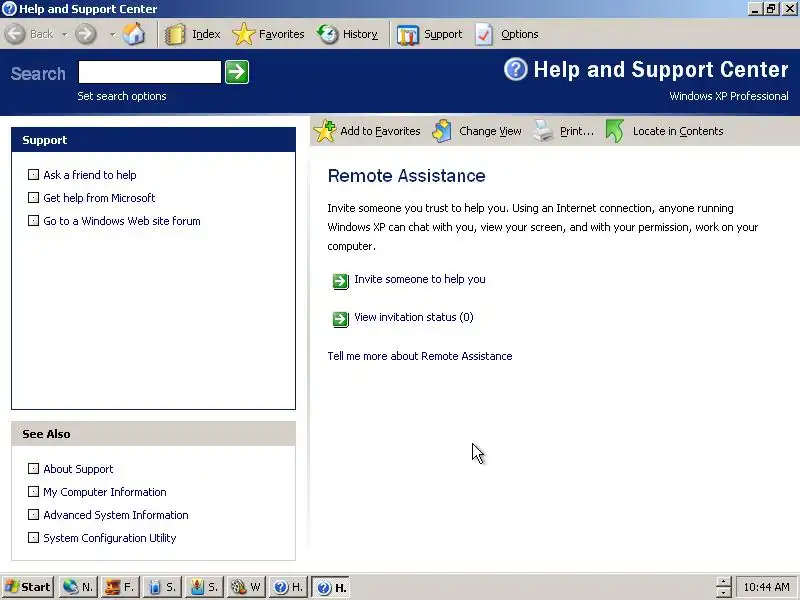Screen dimensions: 800x600
Task: Click taskbar up-down scroll arrows
Action: pyautogui.click(x=723, y=587)
